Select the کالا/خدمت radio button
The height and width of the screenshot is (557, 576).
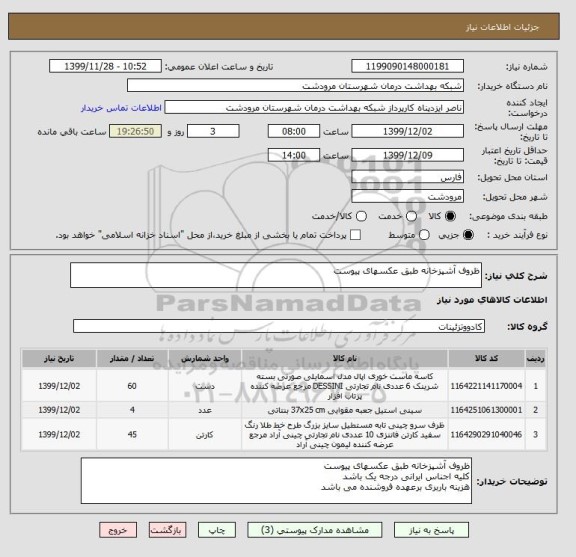(361, 216)
